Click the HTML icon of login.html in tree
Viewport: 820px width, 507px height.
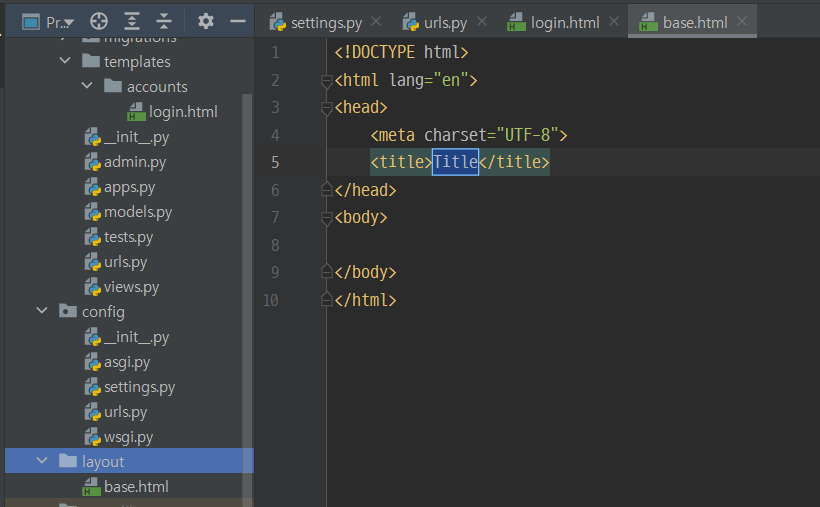[136, 111]
